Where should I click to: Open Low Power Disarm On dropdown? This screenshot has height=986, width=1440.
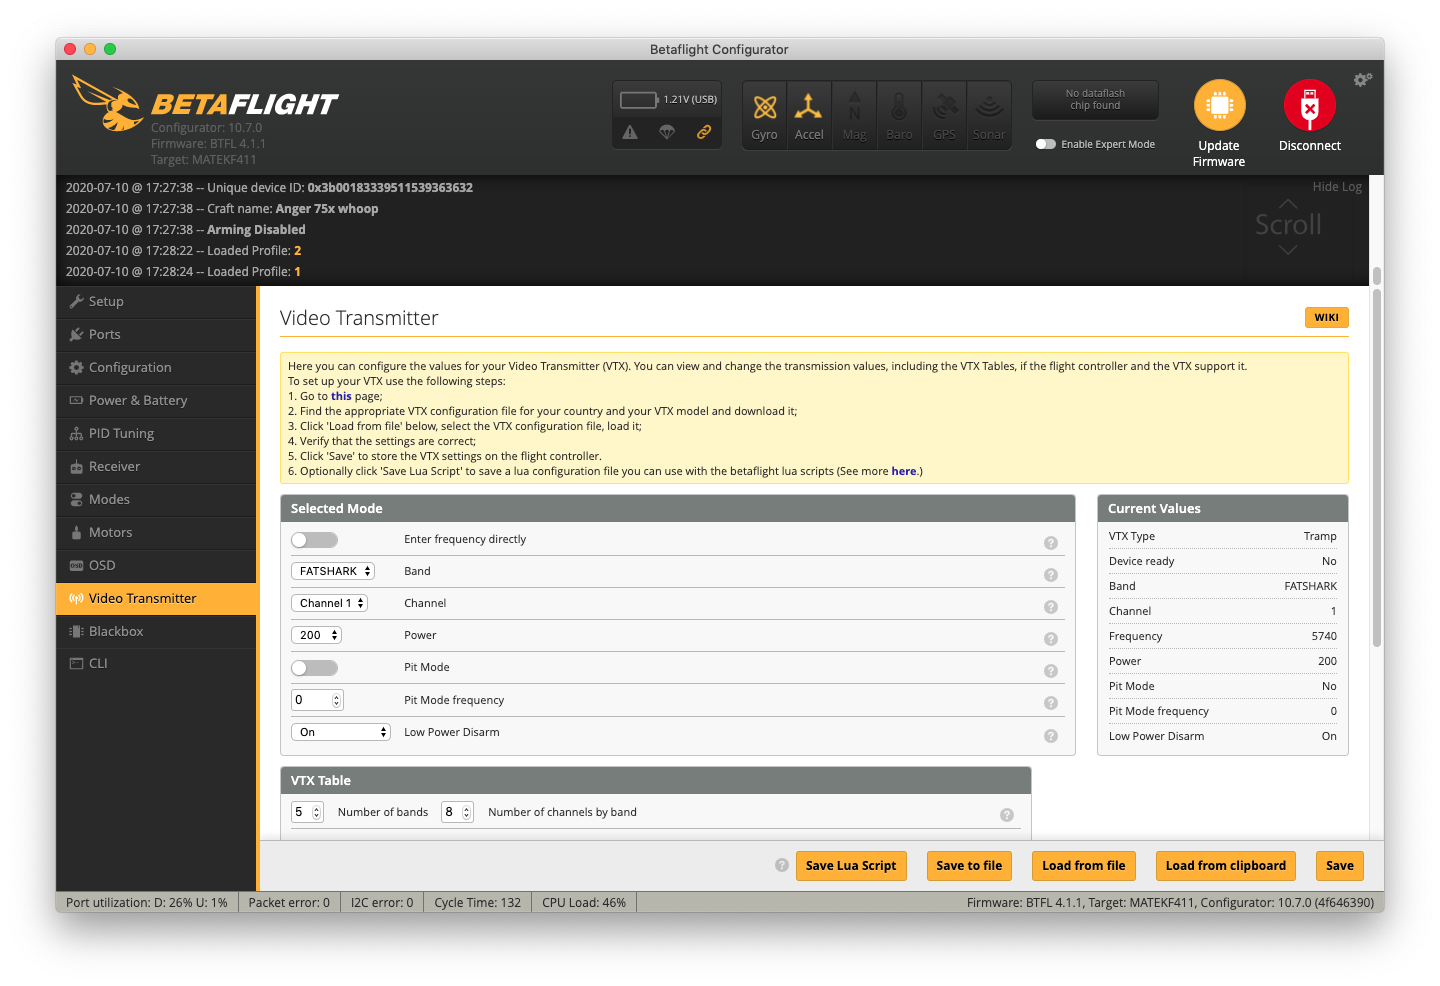pos(341,732)
